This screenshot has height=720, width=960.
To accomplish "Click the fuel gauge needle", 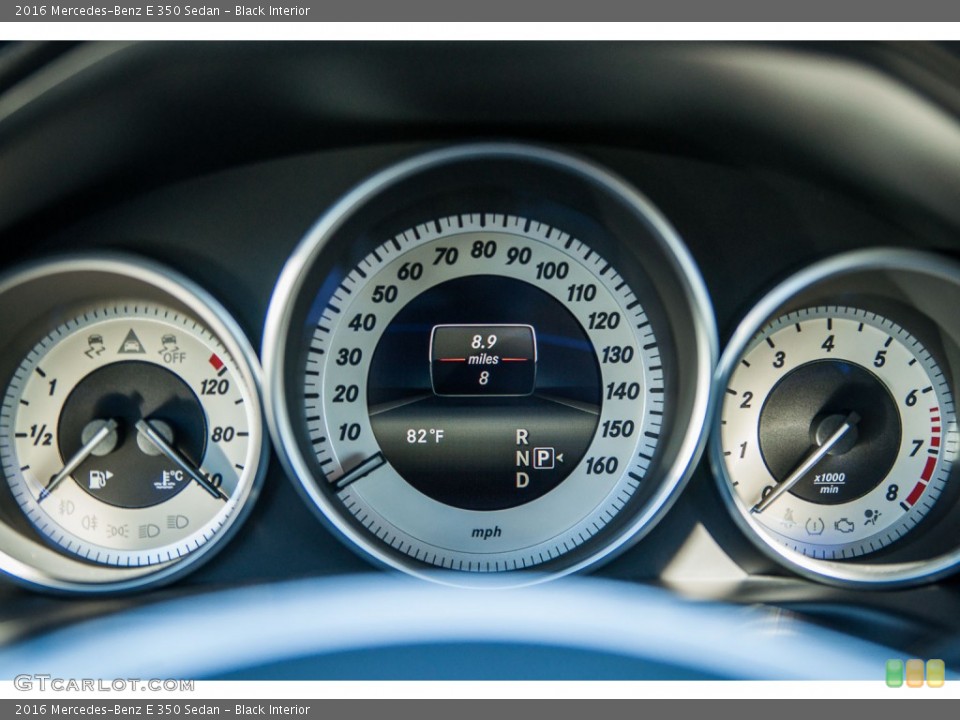I will [x=77, y=460].
